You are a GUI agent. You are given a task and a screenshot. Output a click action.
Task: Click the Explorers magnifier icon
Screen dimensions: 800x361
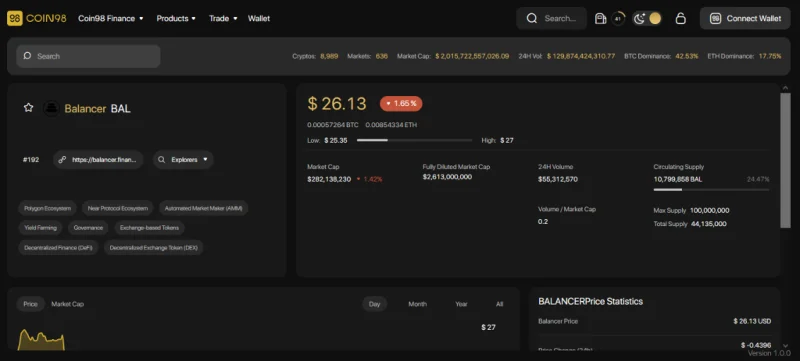(161, 160)
